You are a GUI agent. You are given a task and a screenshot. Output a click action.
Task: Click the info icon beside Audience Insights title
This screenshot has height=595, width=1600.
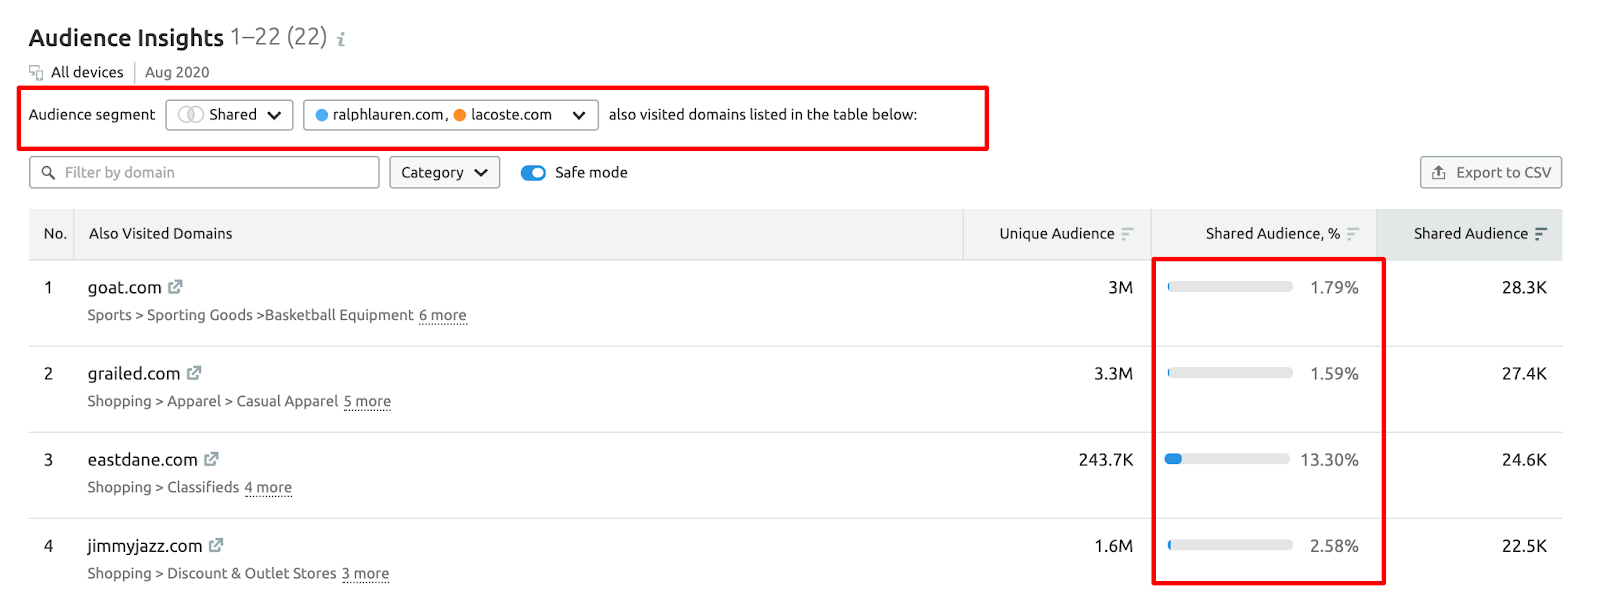click(341, 39)
